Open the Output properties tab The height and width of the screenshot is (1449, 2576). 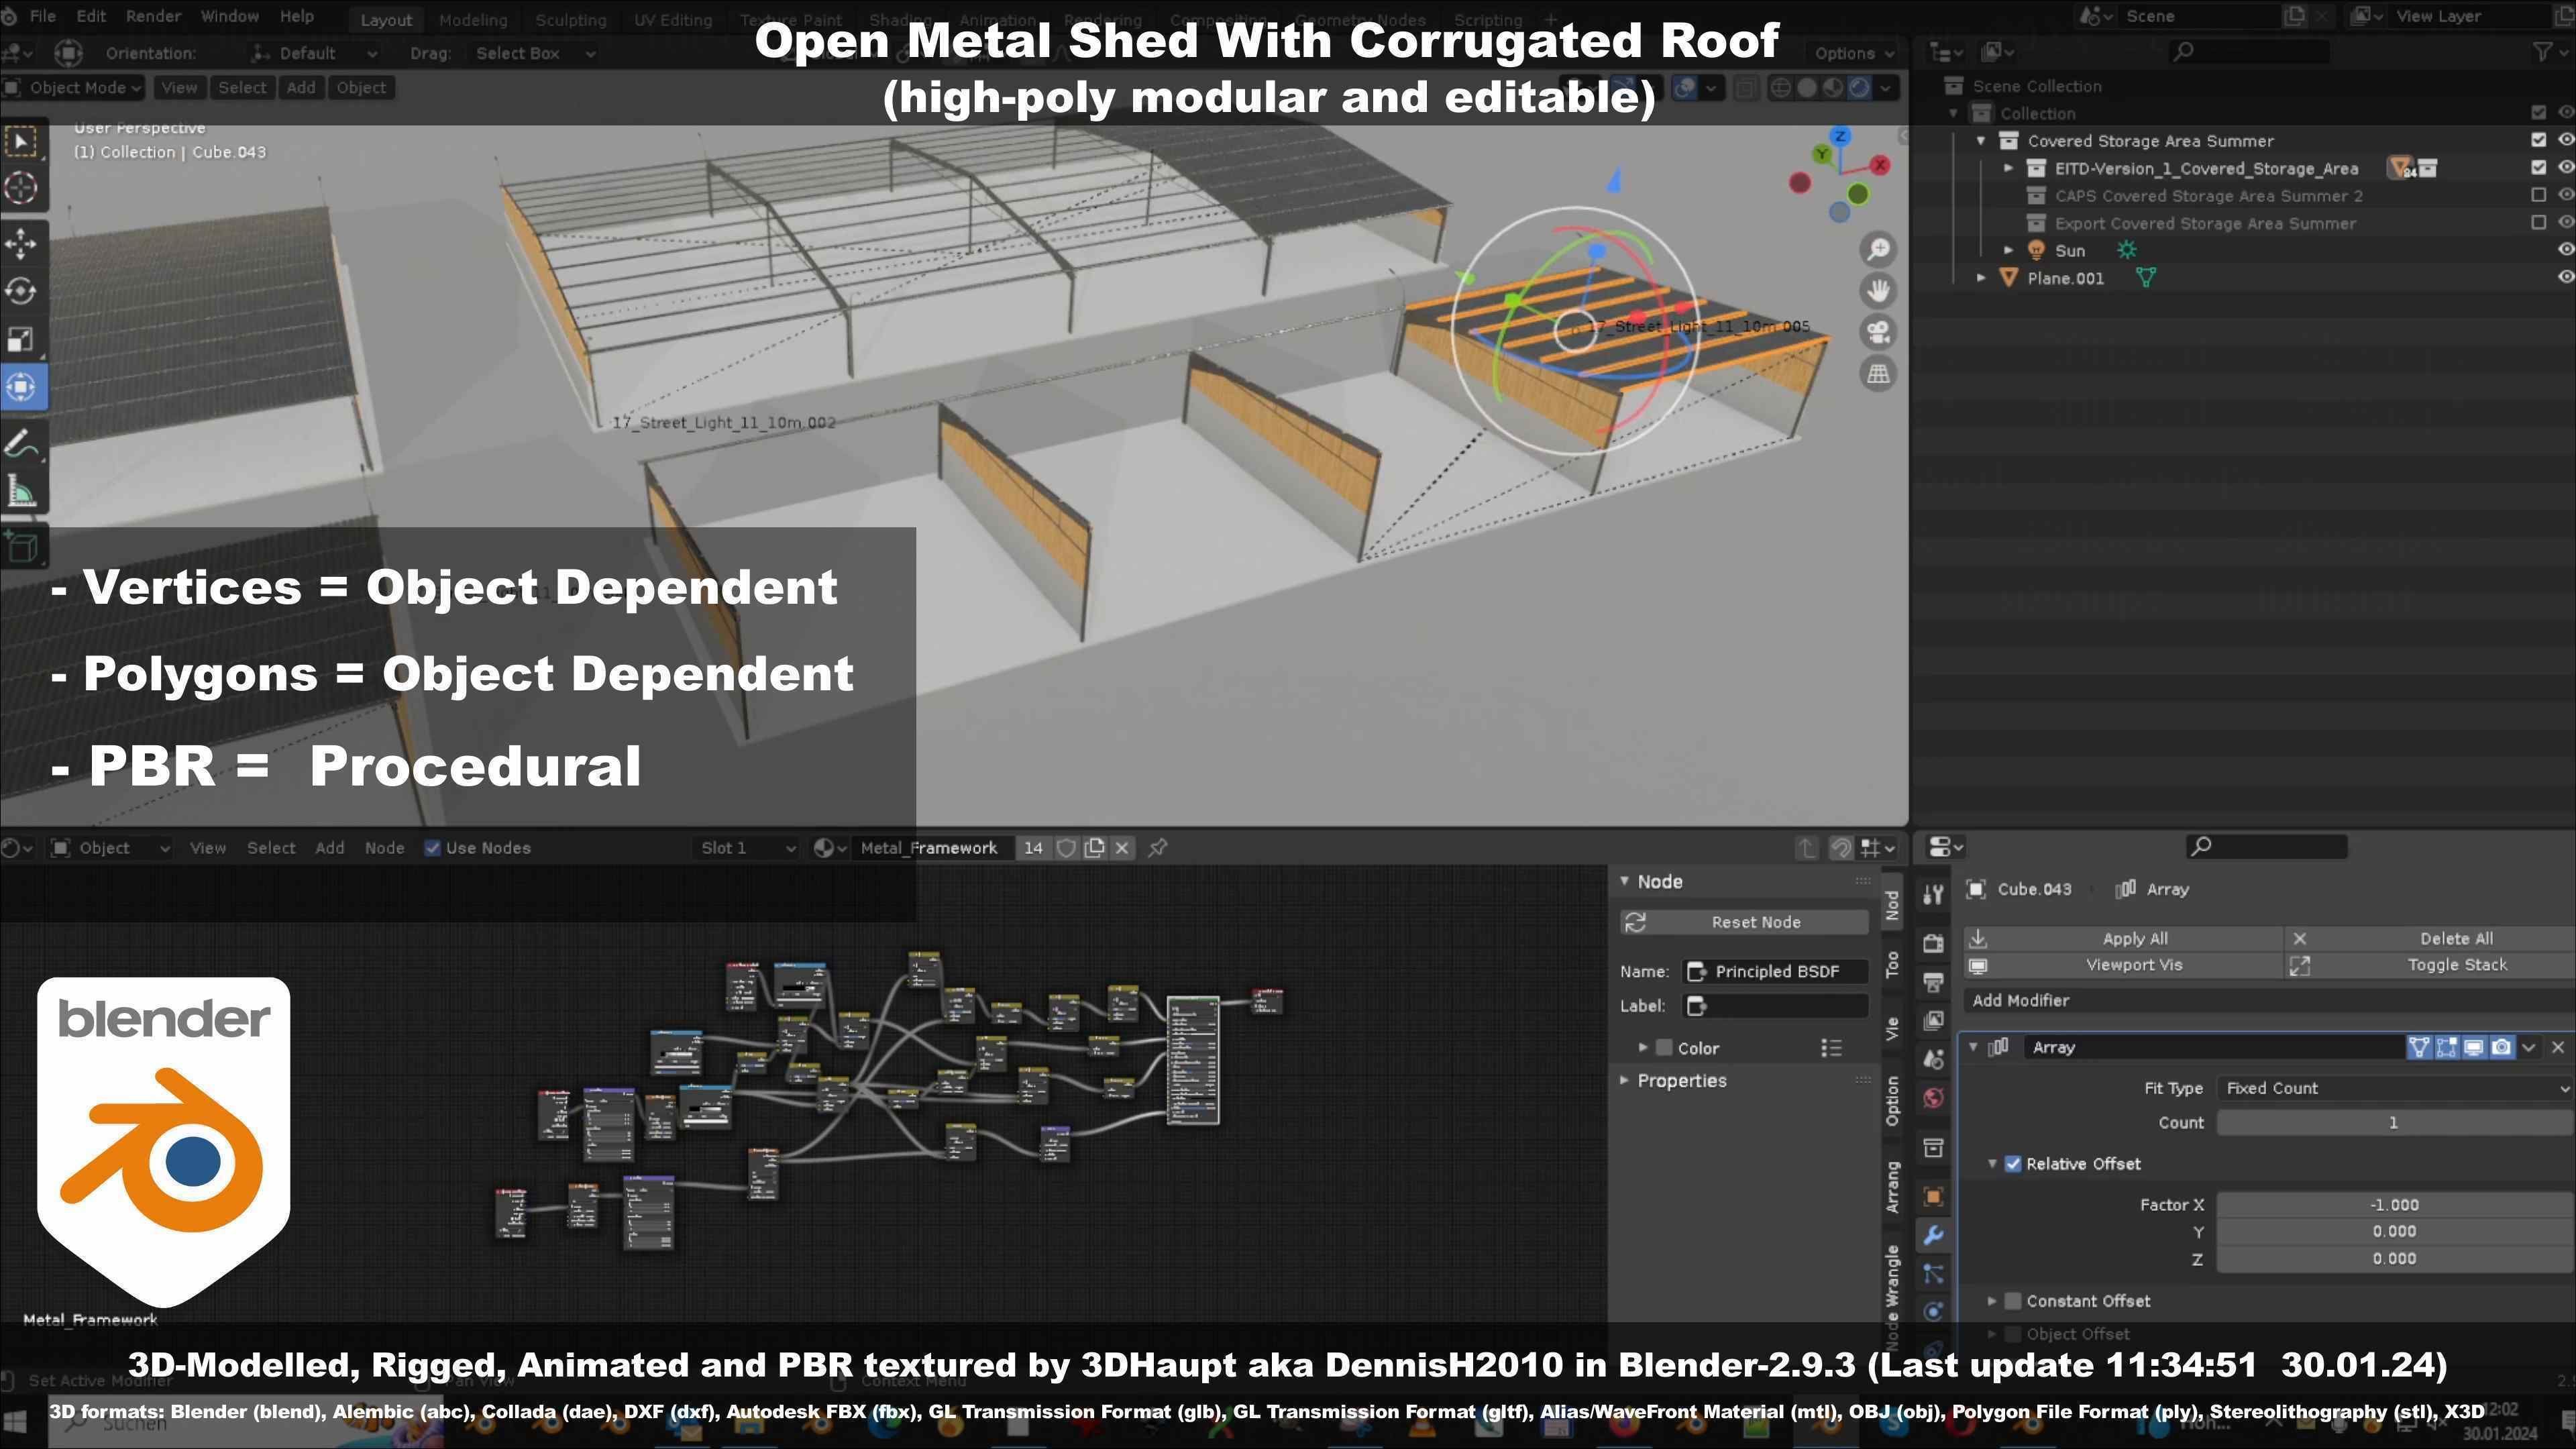[1933, 981]
